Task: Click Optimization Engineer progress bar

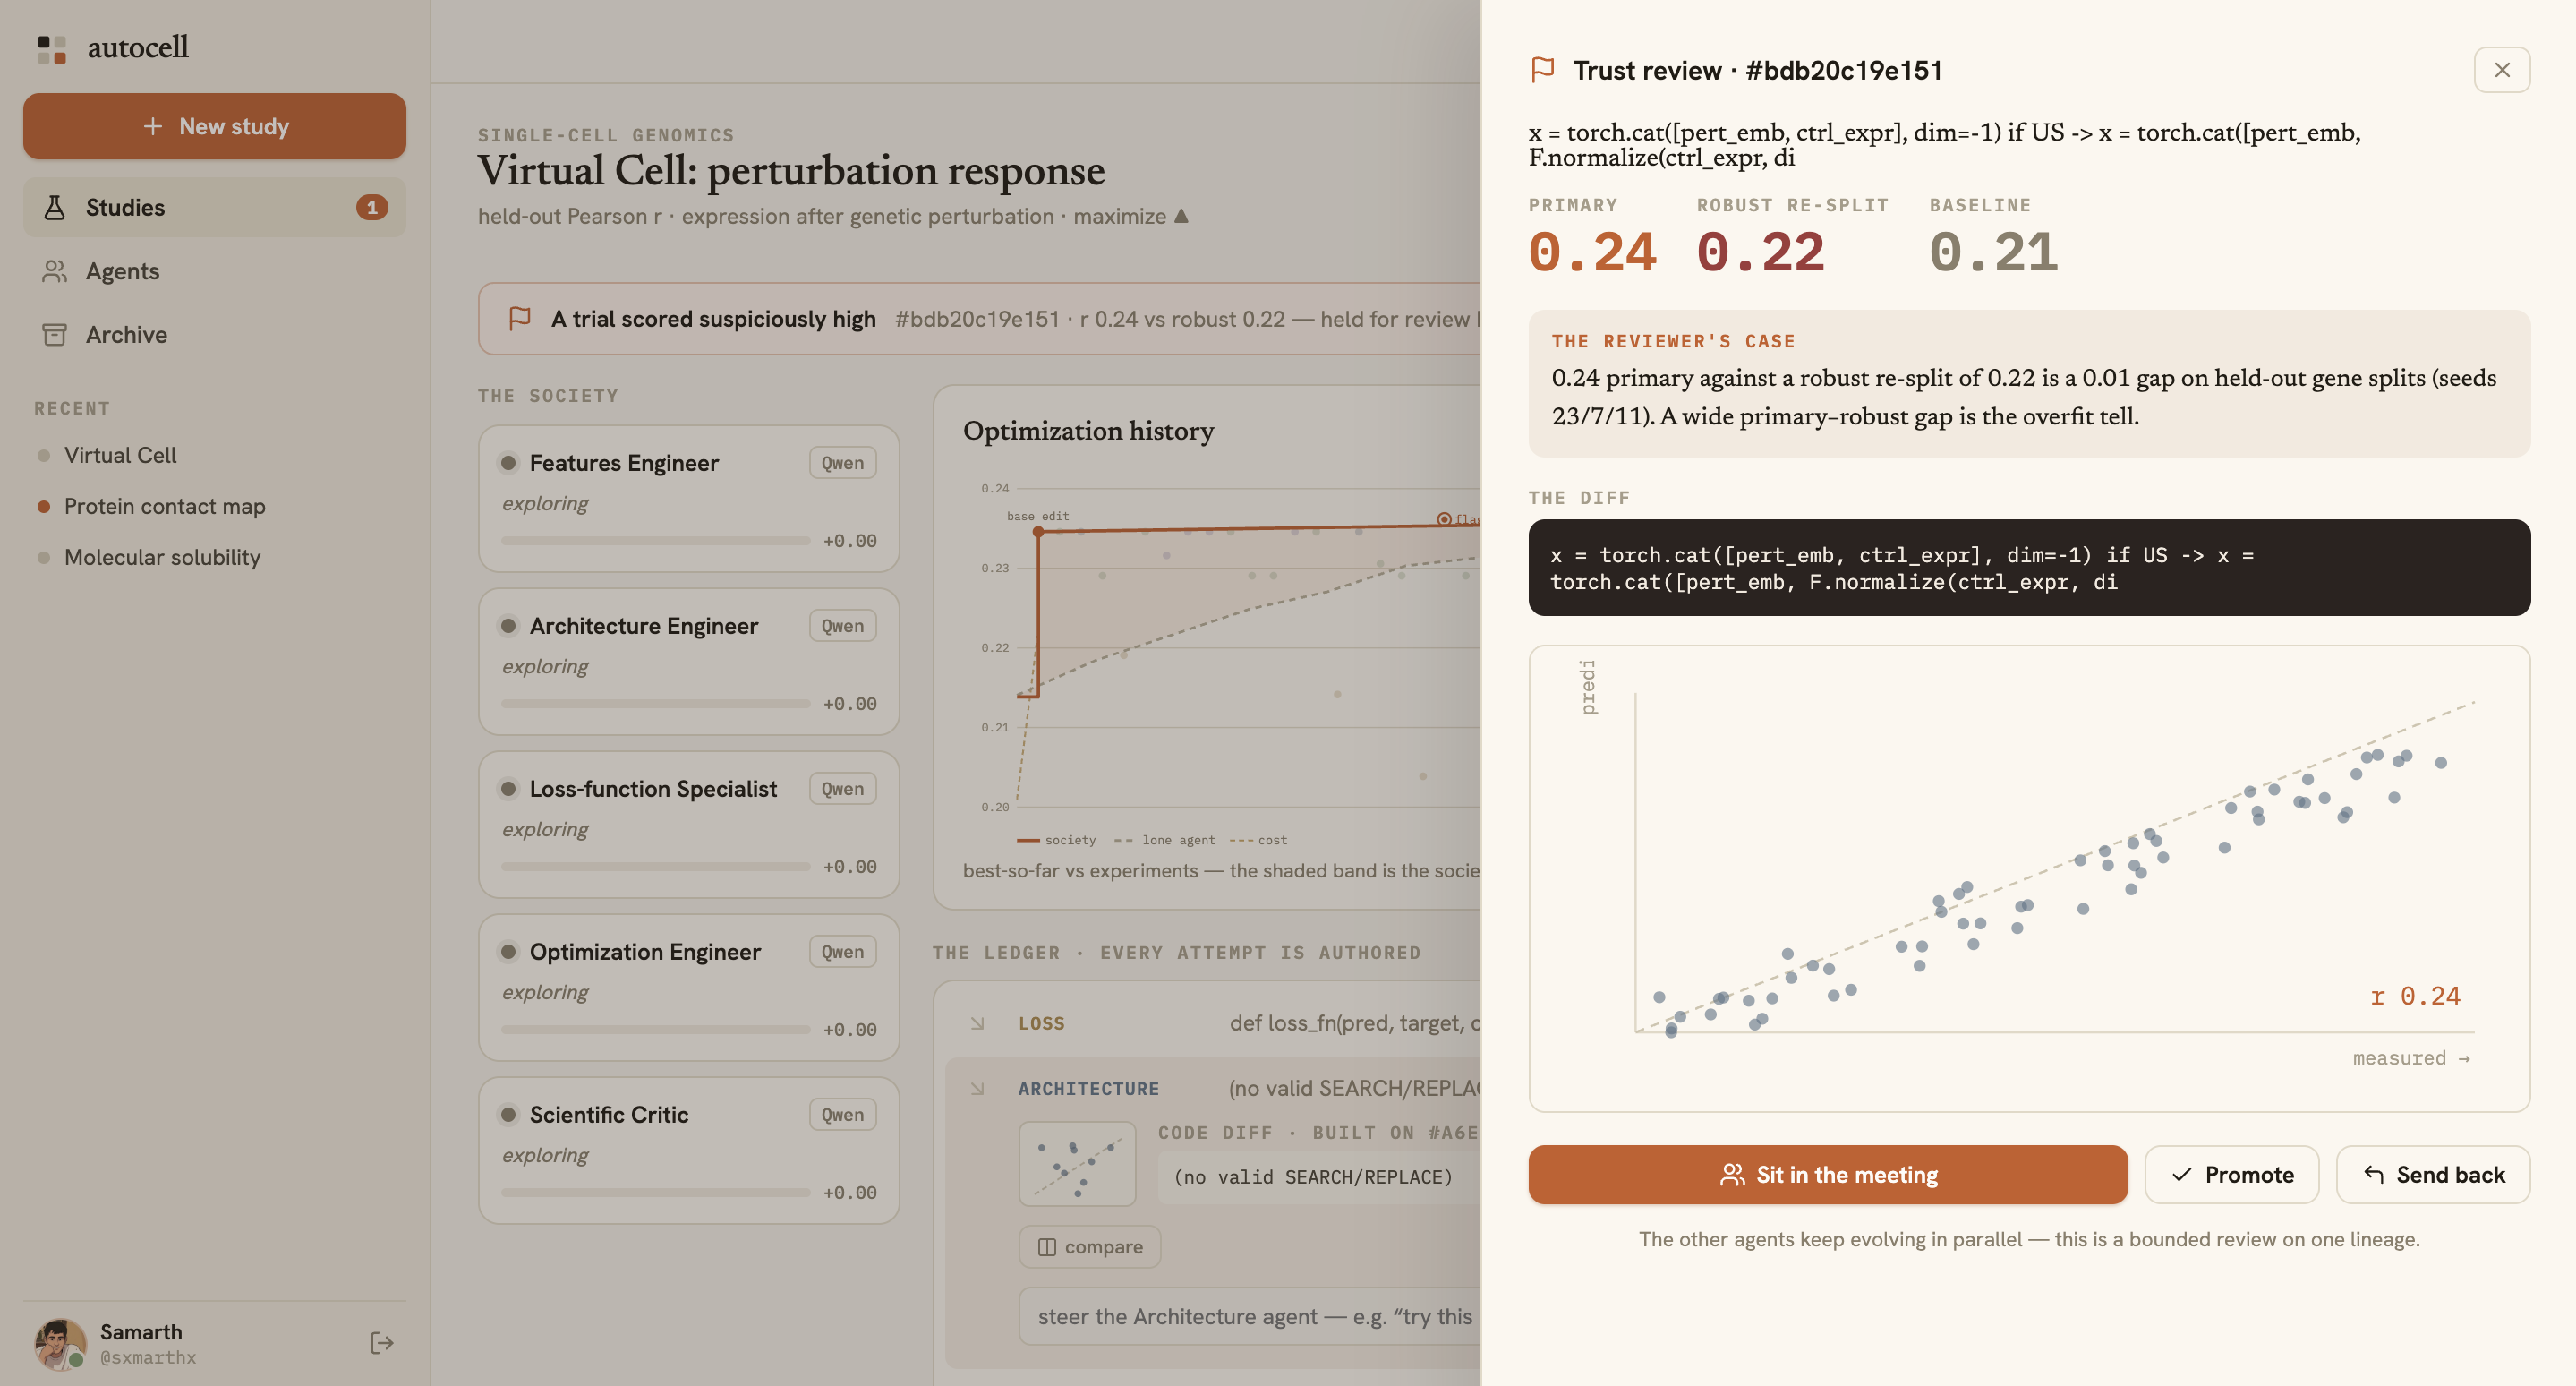Action: click(x=656, y=1029)
